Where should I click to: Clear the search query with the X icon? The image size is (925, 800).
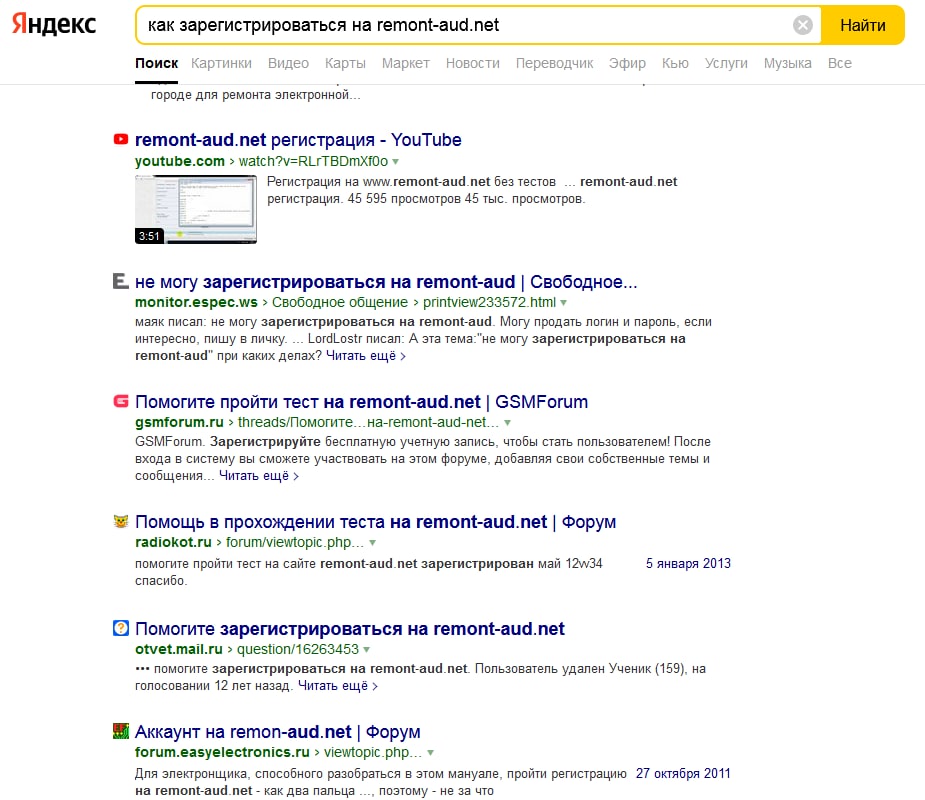coord(802,25)
